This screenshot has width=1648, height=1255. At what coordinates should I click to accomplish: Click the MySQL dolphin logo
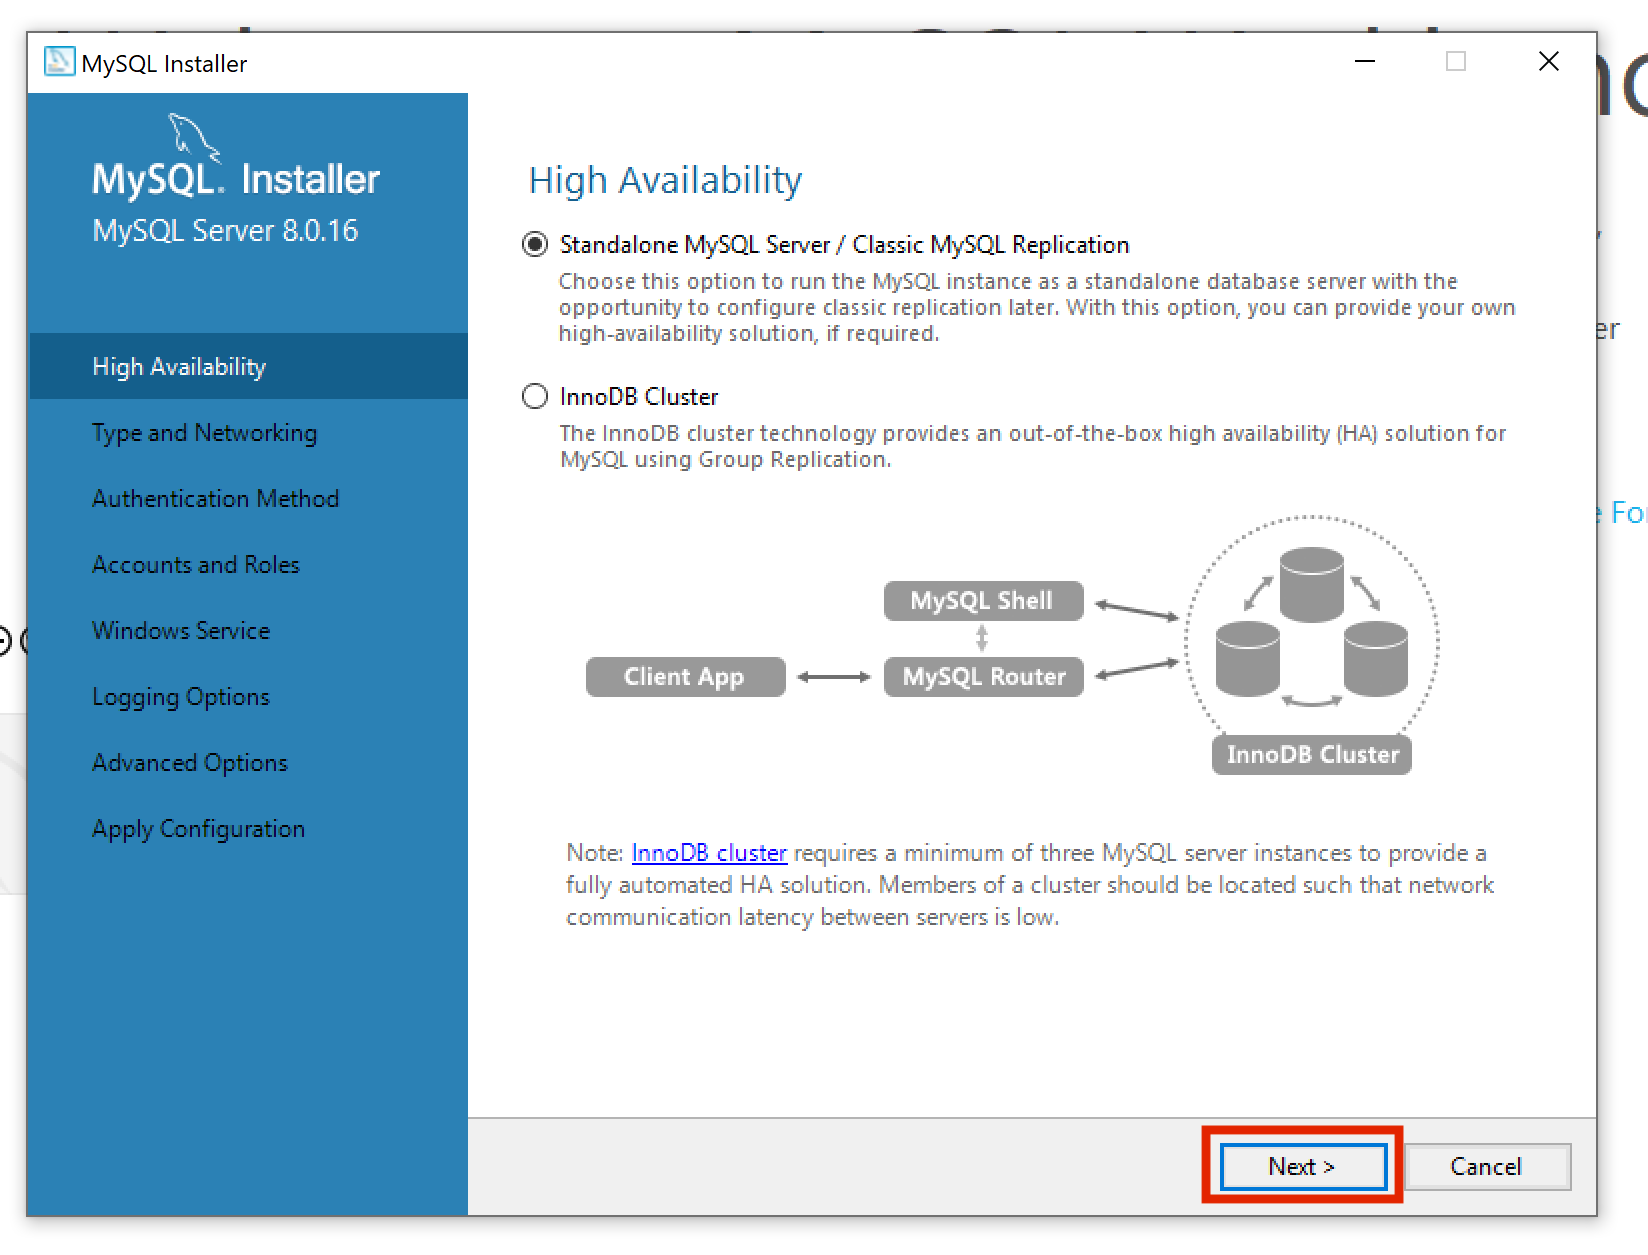pos(194,136)
